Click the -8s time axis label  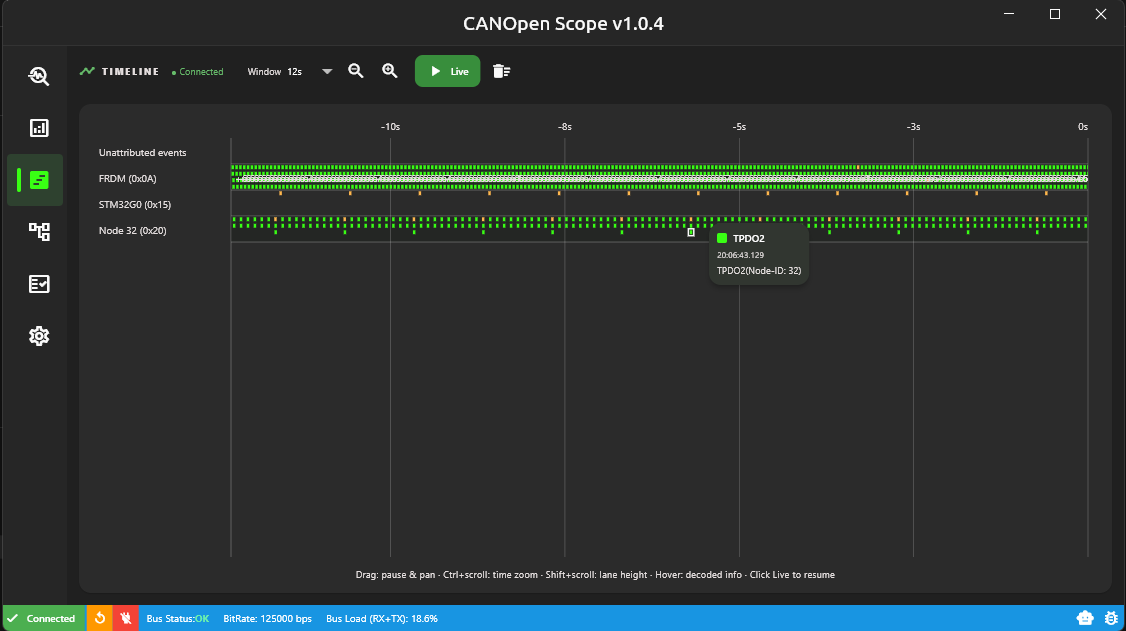click(x=564, y=126)
